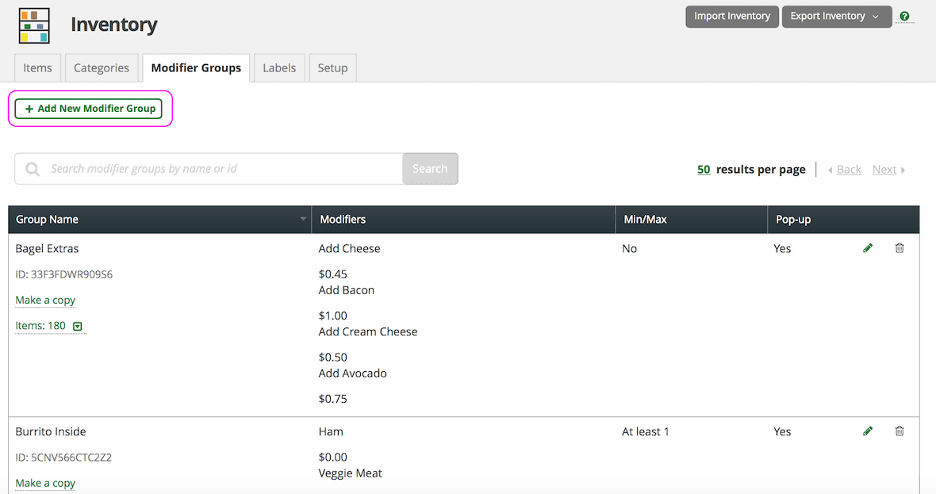Sort by the Group Name column arrow
Screen dimensions: 936x494
303,219
